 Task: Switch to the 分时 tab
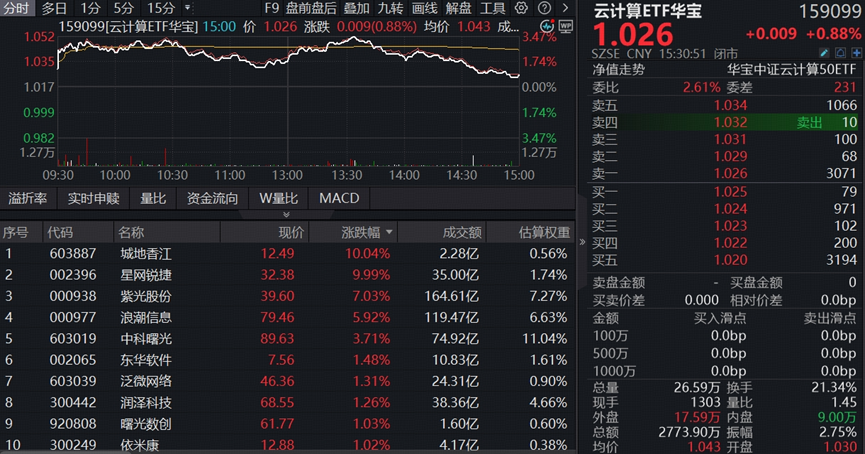pyautogui.click(x=17, y=8)
